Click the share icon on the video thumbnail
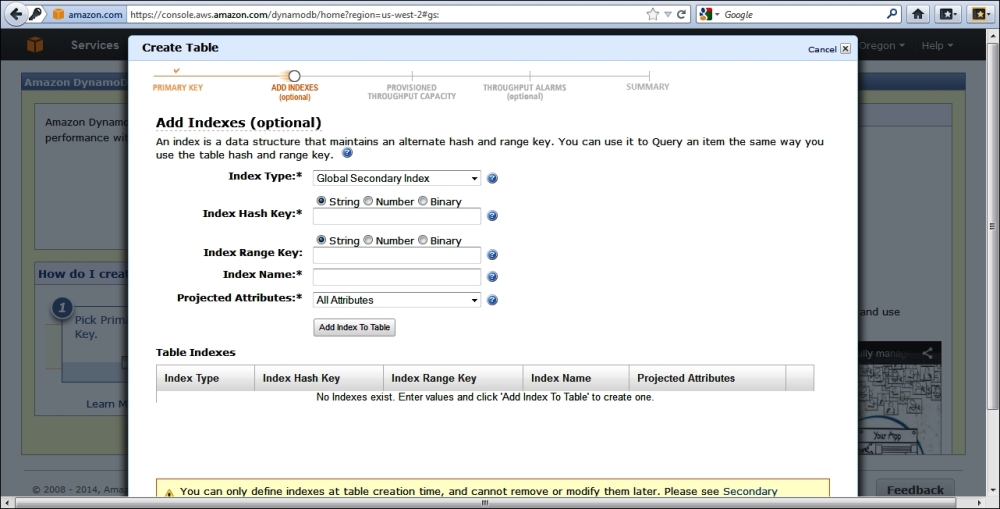Screen dimensions: 1000x509 [x=927, y=353]
